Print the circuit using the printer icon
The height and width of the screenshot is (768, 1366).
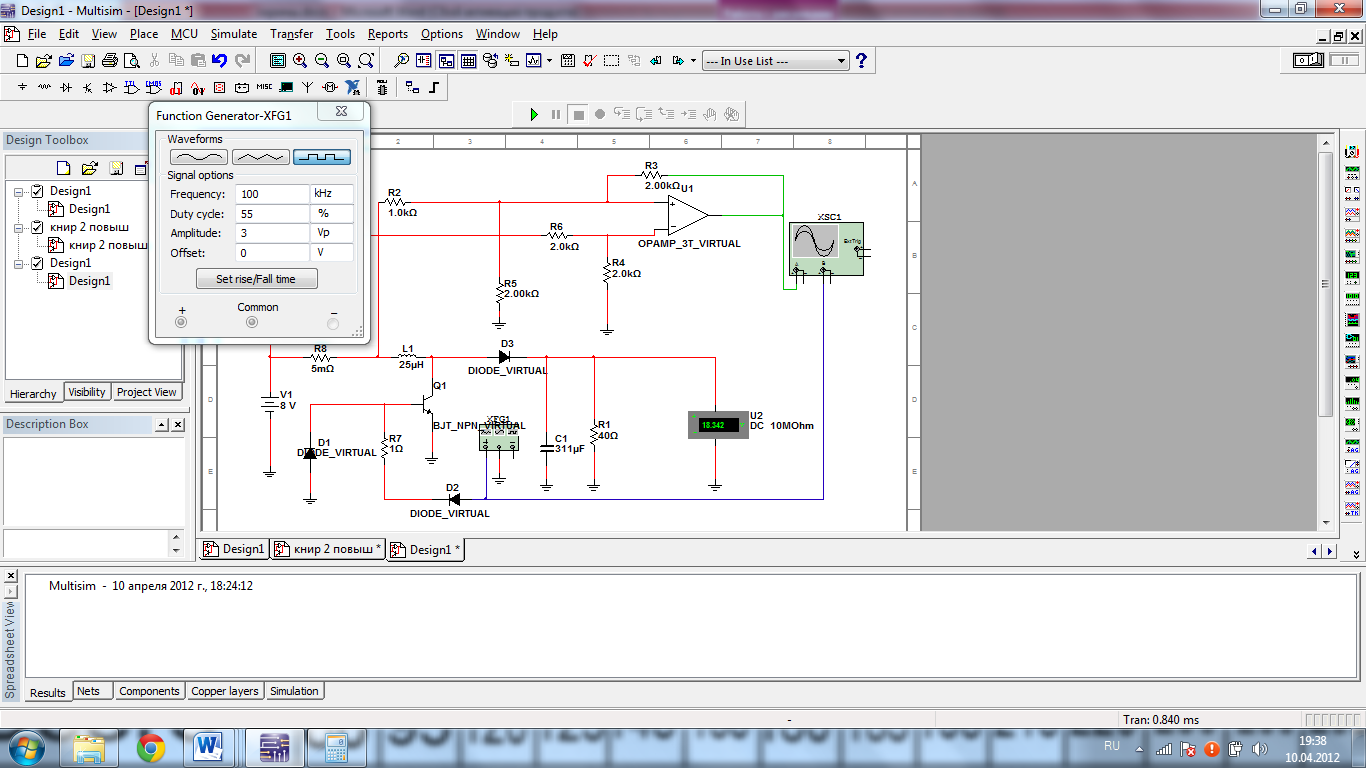[110, 60]
